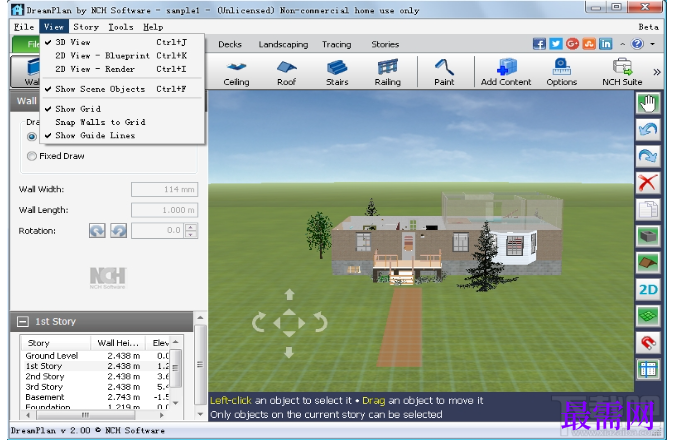673x447 pixels.
Task: Share on Facebook
Action: [x=539, y=44]
